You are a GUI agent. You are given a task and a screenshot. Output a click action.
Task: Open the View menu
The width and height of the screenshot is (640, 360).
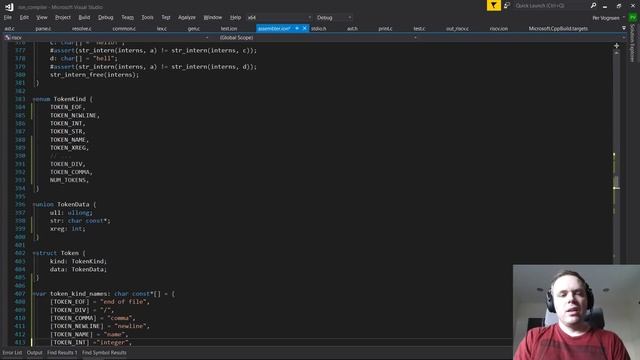pos(42,18)
